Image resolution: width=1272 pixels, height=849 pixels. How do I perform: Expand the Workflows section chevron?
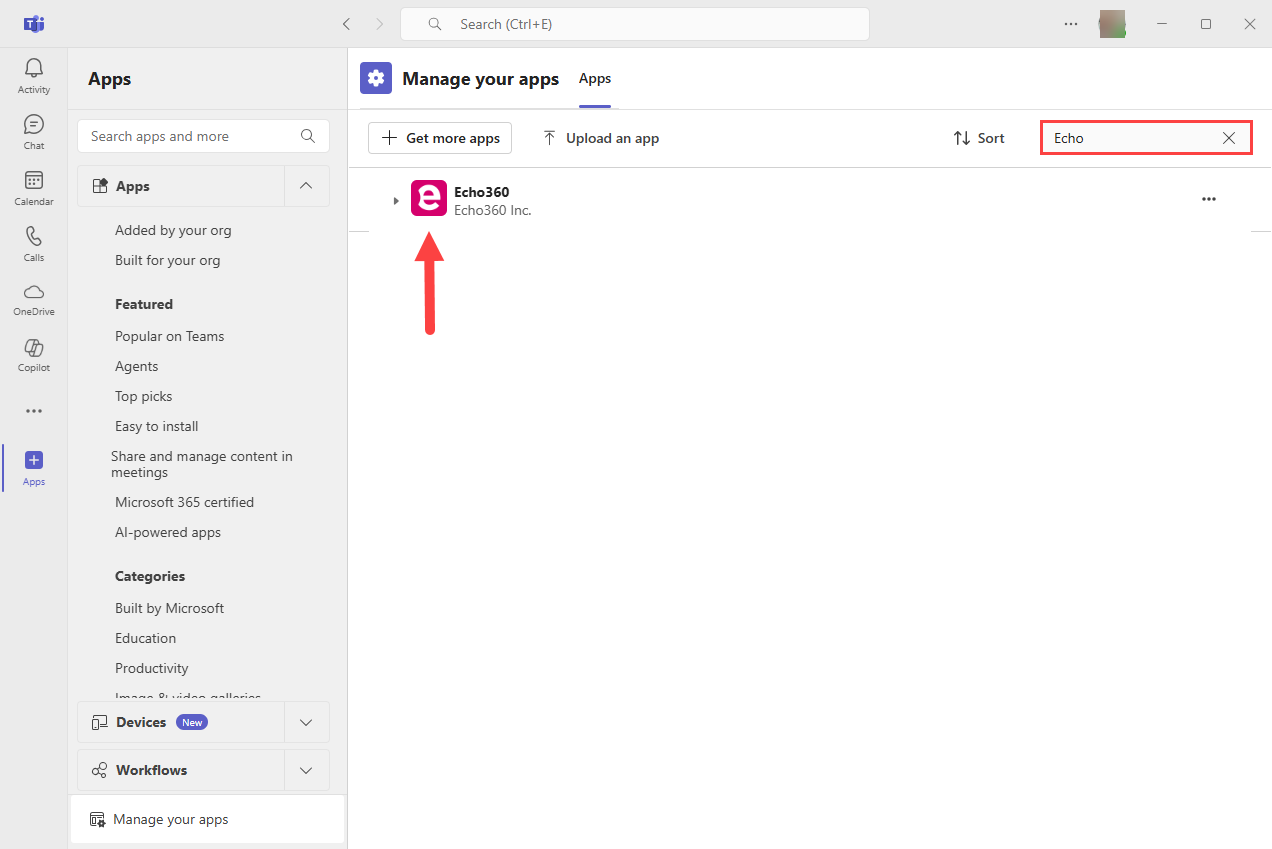[307, 770]
